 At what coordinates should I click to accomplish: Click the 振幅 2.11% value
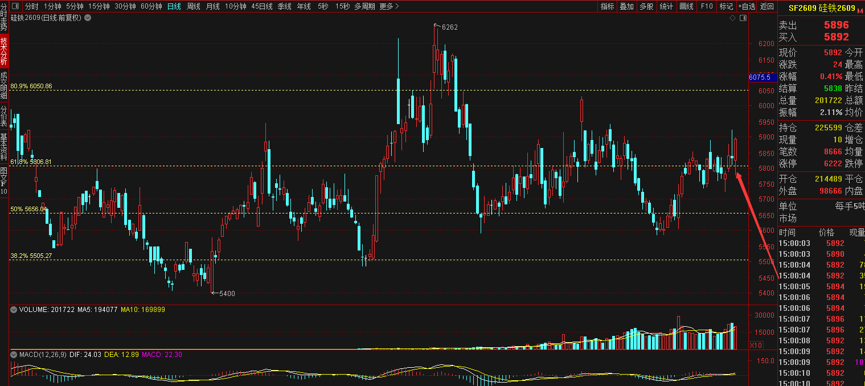[831, 112]
